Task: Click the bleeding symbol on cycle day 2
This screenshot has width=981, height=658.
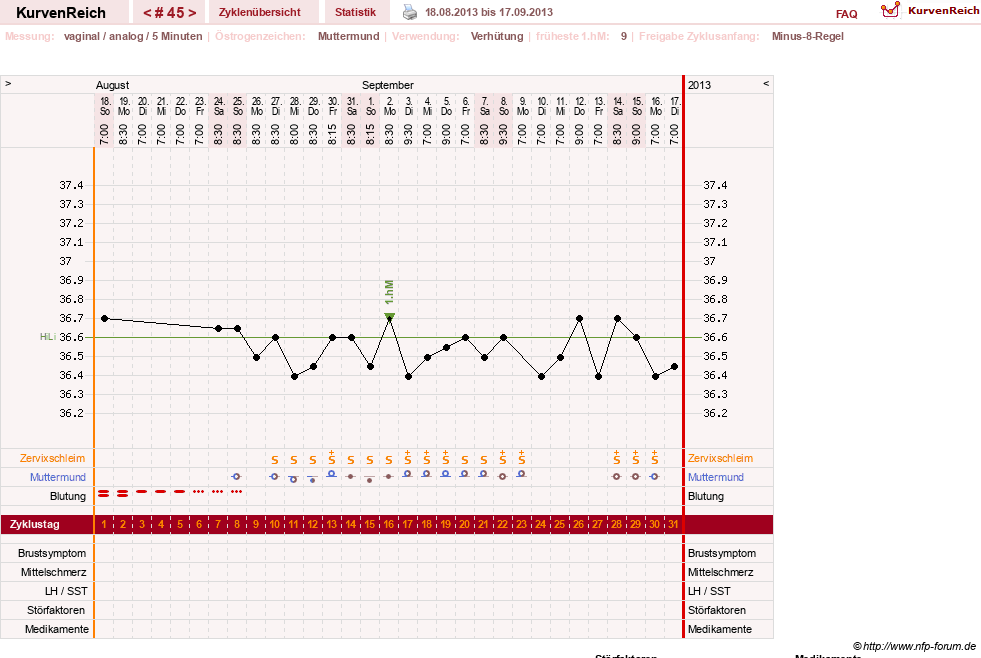Action: coord(123,494)
